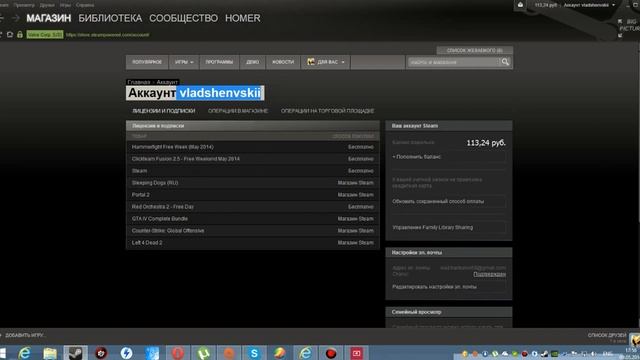Open the account name dropdown in title bar

click(589, 5)
